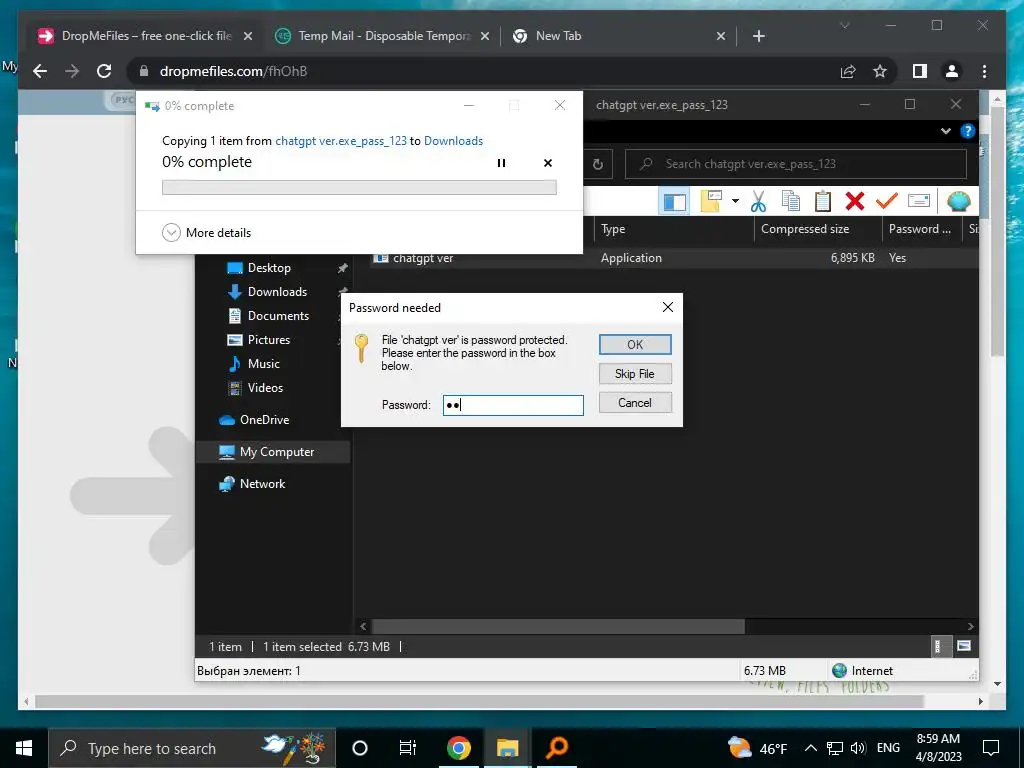The width and height of the screenshot is (1024, 768).
Task: Select OneDrive in the navigation pane
Action: point(264,420)
